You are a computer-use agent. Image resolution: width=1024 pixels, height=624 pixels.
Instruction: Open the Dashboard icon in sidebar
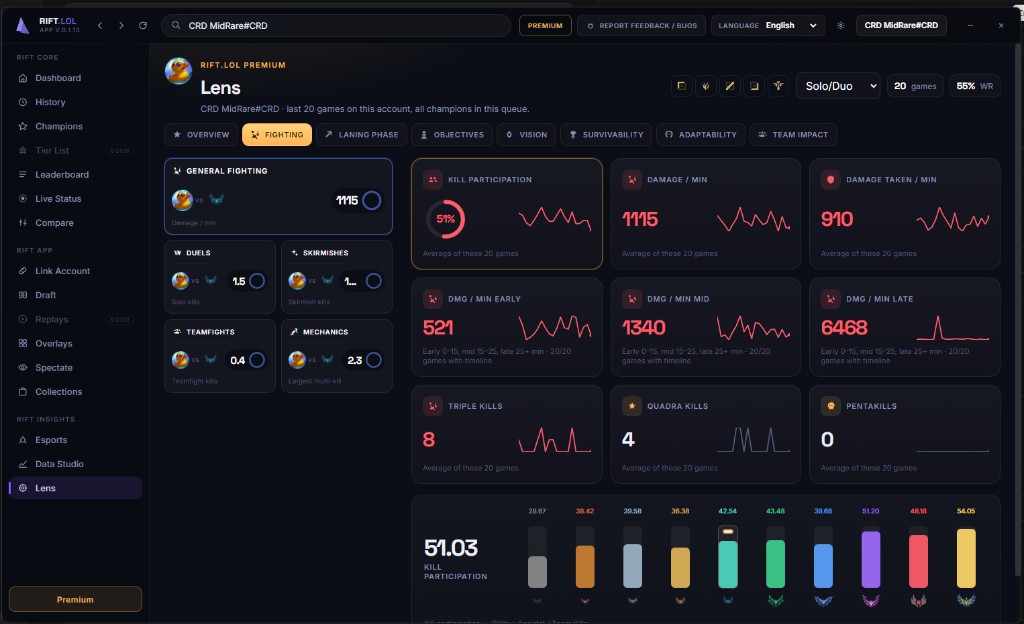(x=23, y=78)
